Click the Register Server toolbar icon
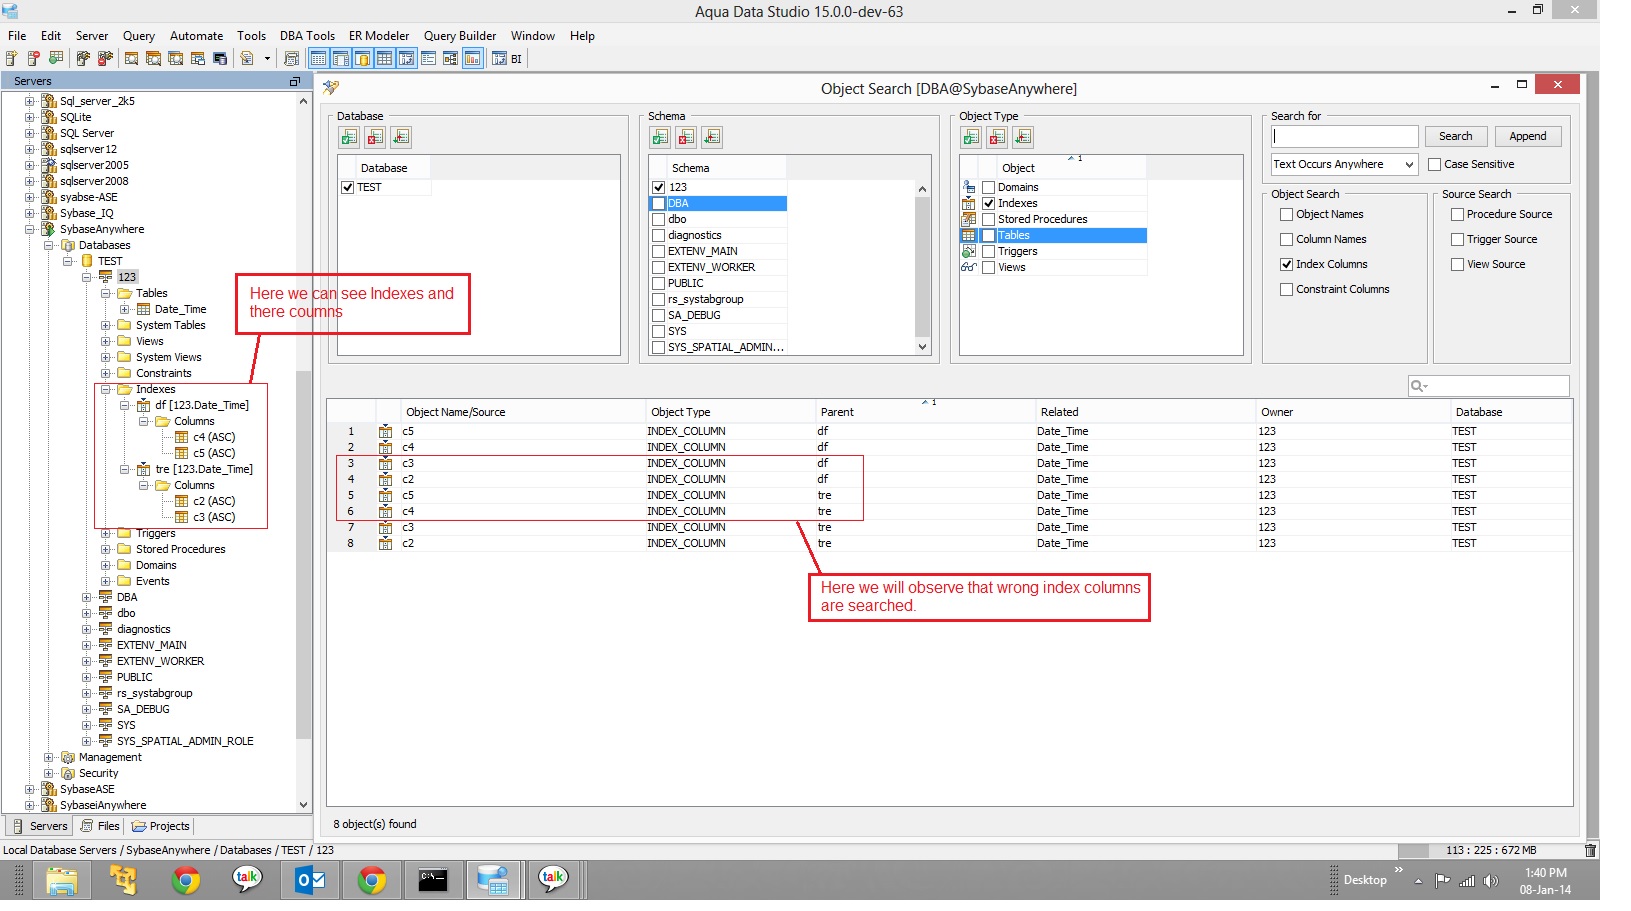1631x911 pixels. tap(12, 59)
